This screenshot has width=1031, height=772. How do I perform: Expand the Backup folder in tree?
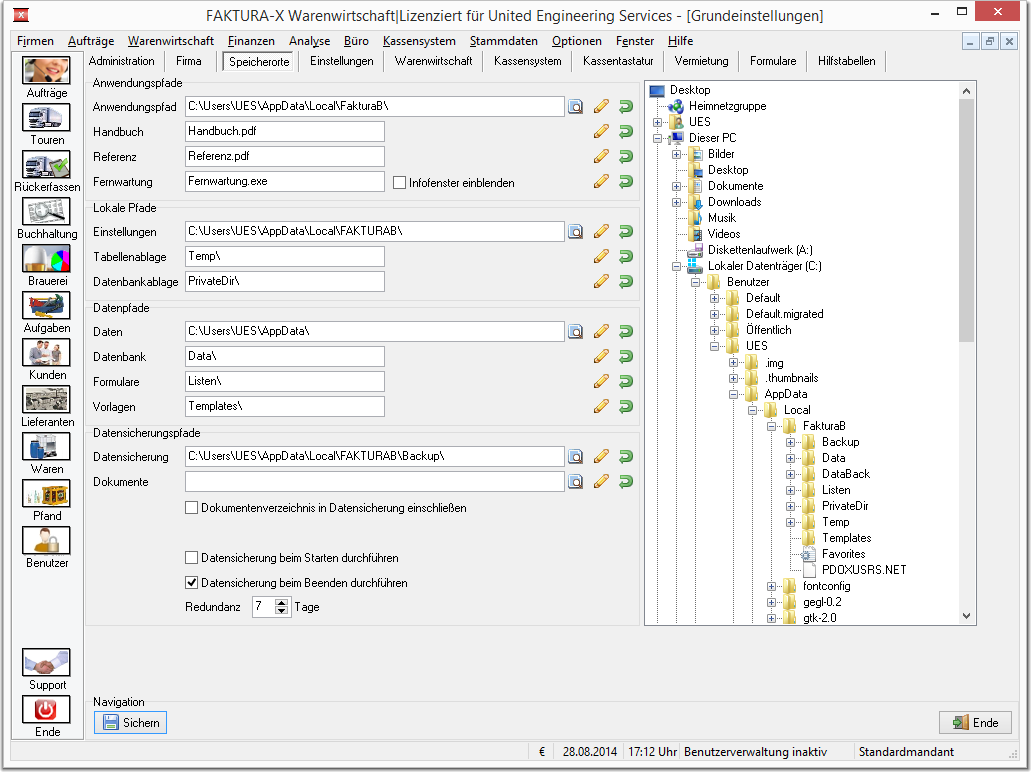[x=790, y=443]
